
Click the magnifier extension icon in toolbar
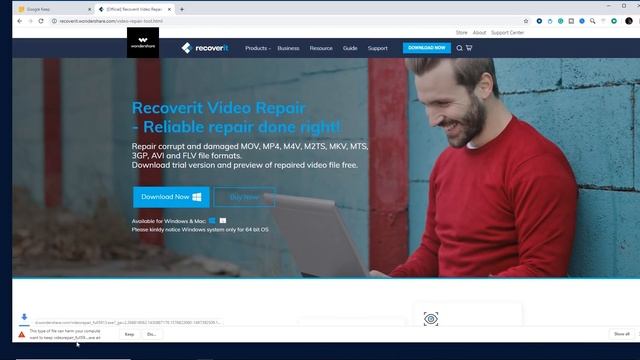[593, 21]
